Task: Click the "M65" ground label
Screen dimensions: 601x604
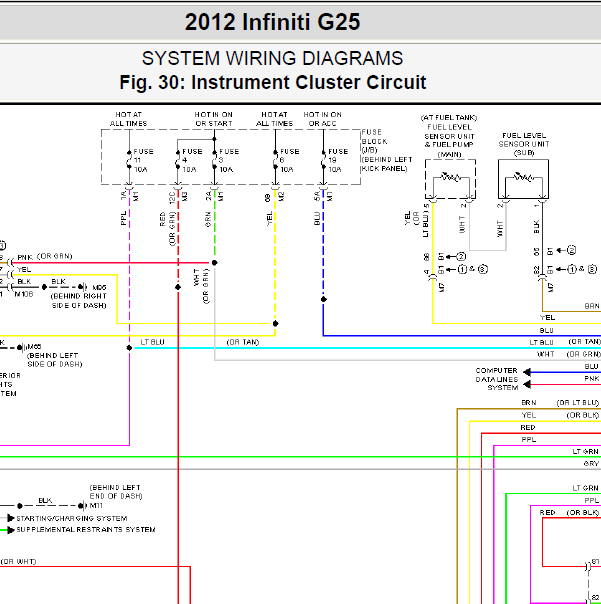Action: [34, 347]
